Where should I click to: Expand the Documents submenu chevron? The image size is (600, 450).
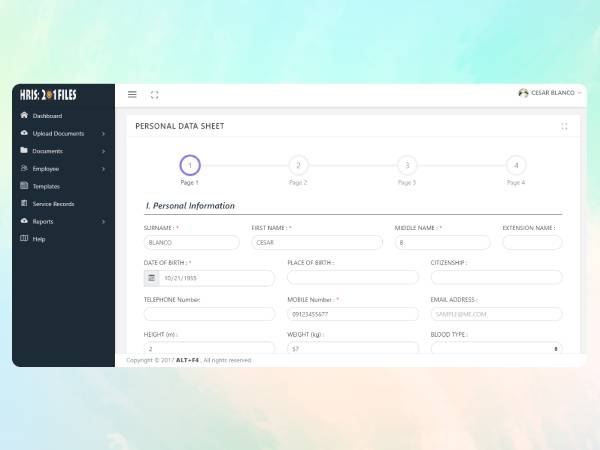(x=103, y=151)
